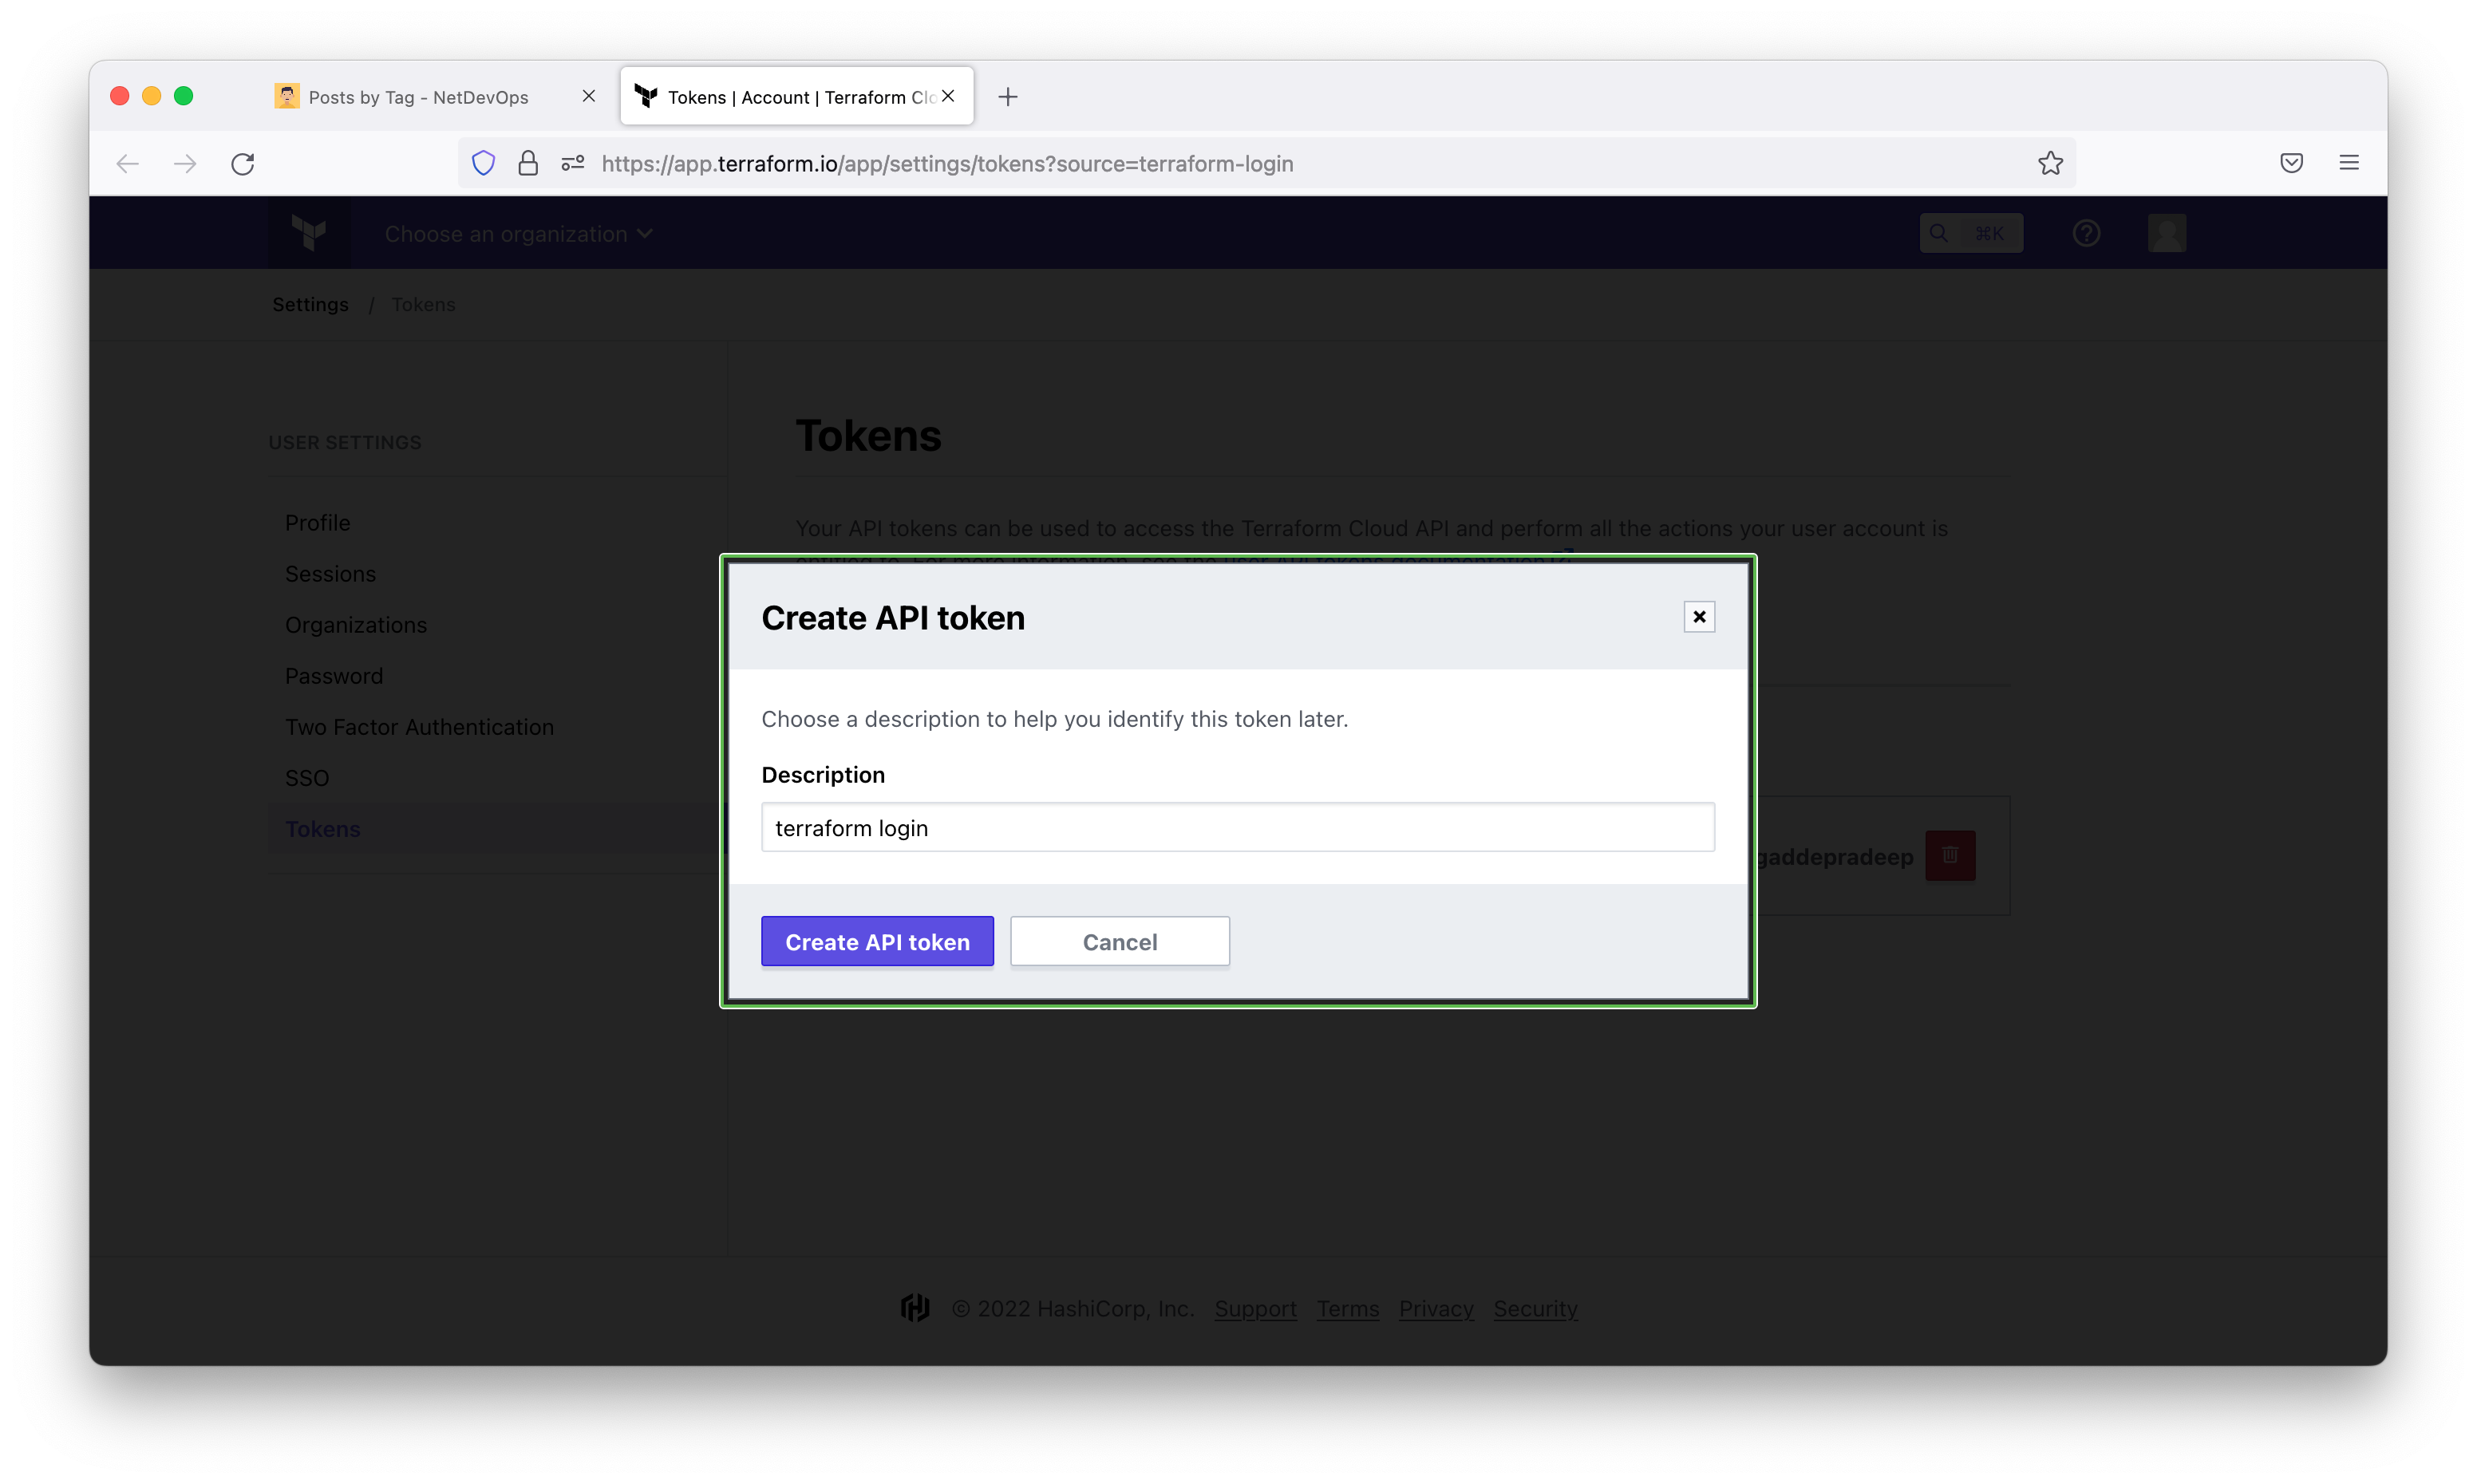Reload the current page
Screen dimensions: 2477x1484
[x=243, y=163]
